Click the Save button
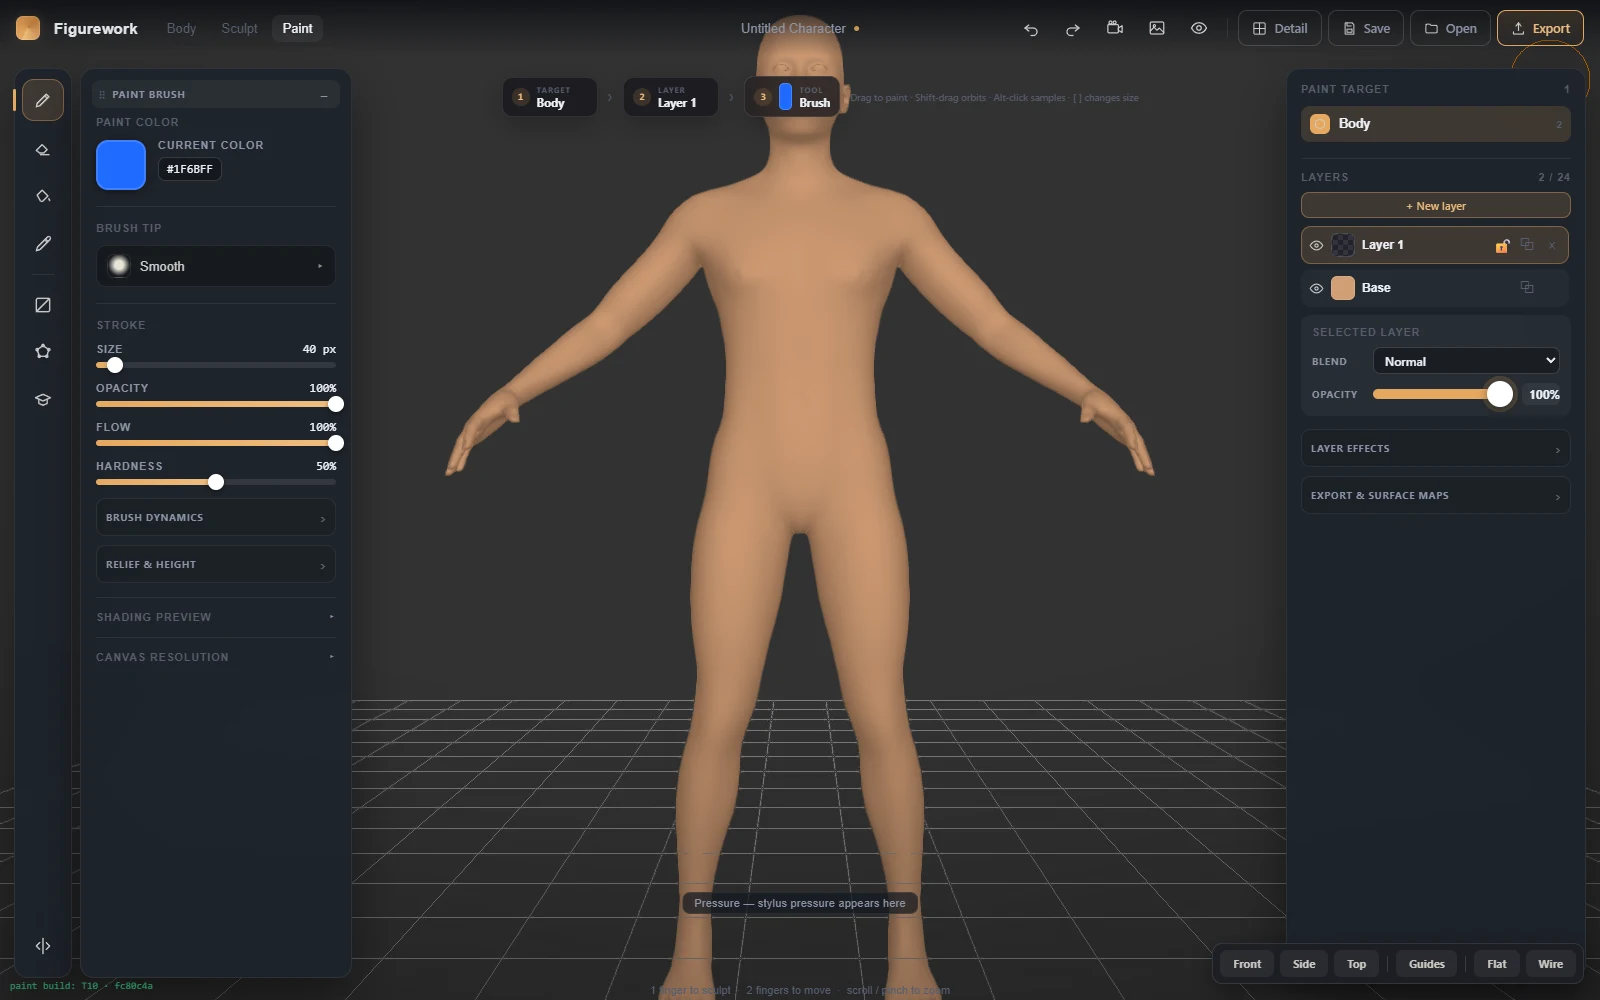 (1366, 28)
